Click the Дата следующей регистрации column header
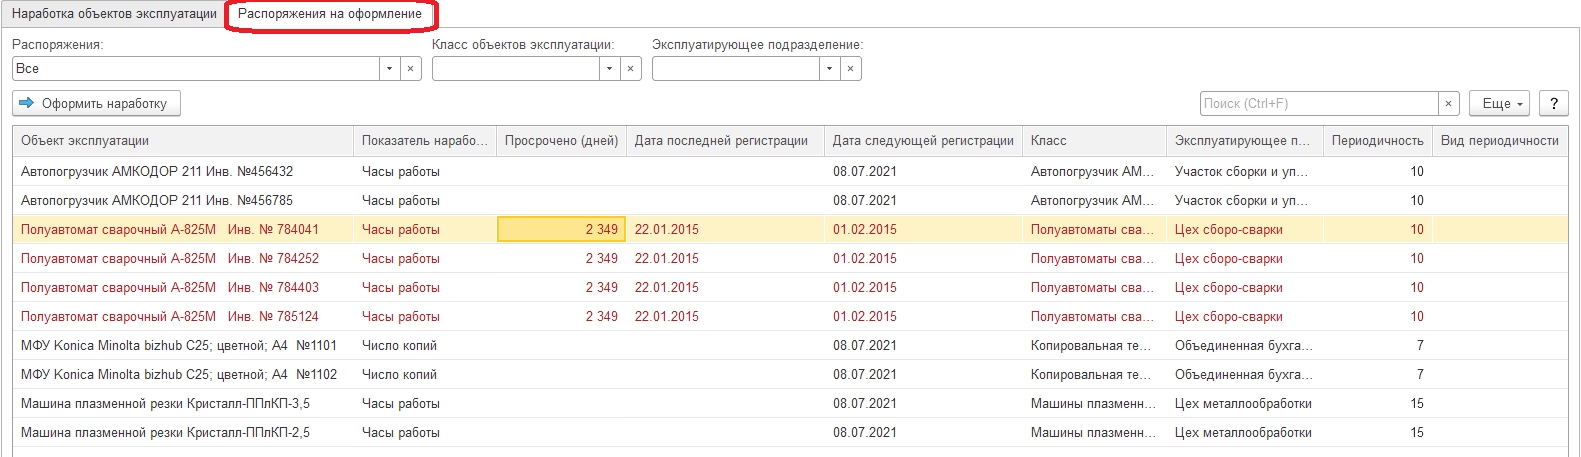This screenshot has height=457, width=1581. click(923, 141)
